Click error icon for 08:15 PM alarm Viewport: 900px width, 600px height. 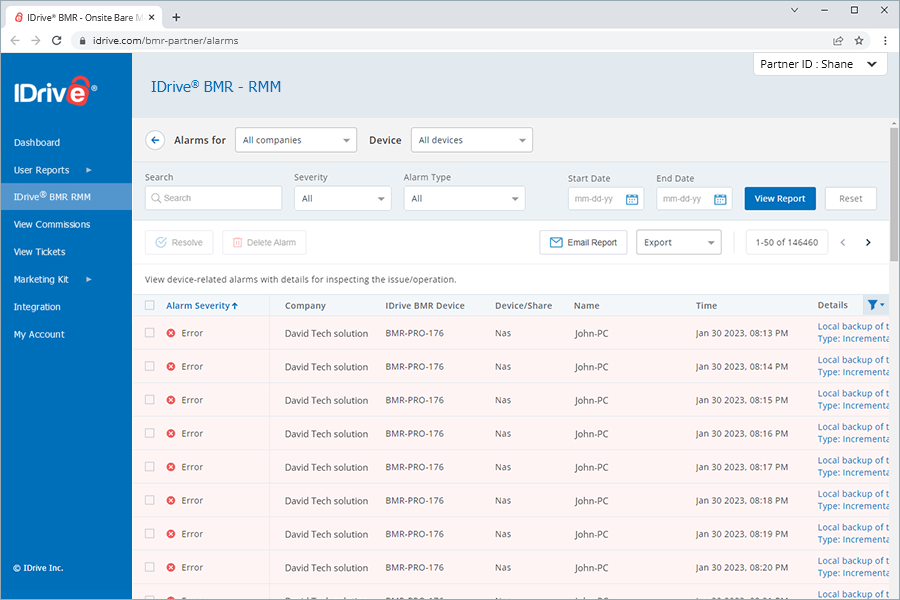(170, 400)
